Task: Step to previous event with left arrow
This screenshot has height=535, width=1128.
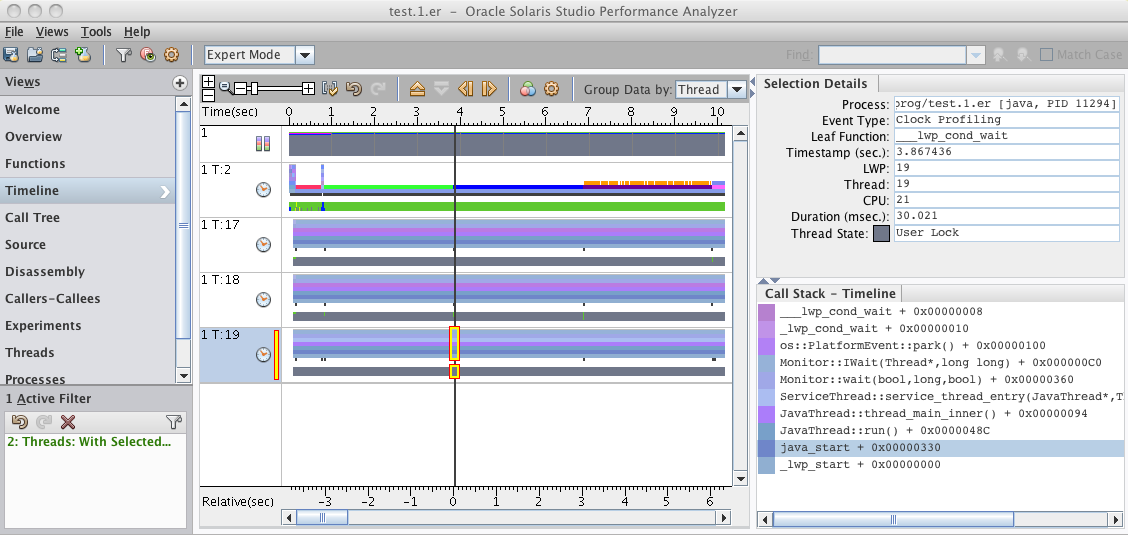Action: point(465,88)
